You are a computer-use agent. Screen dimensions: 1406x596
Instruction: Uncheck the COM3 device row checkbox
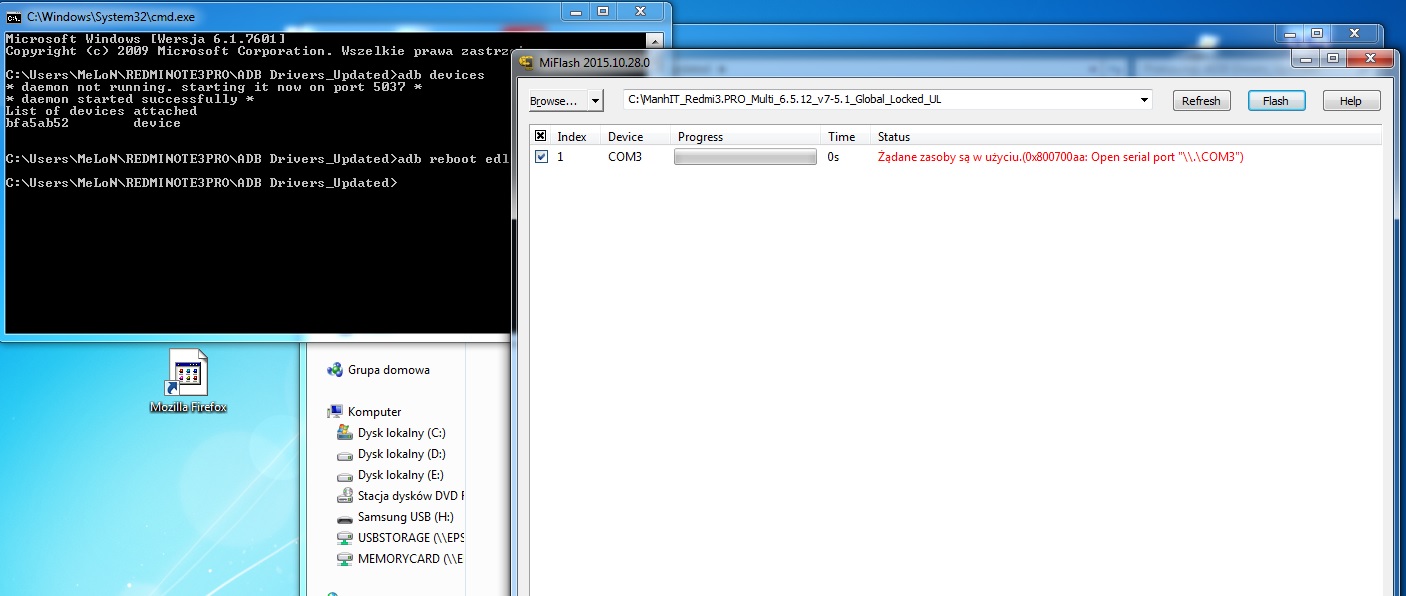pyautogui.click(x=541, y=157)
